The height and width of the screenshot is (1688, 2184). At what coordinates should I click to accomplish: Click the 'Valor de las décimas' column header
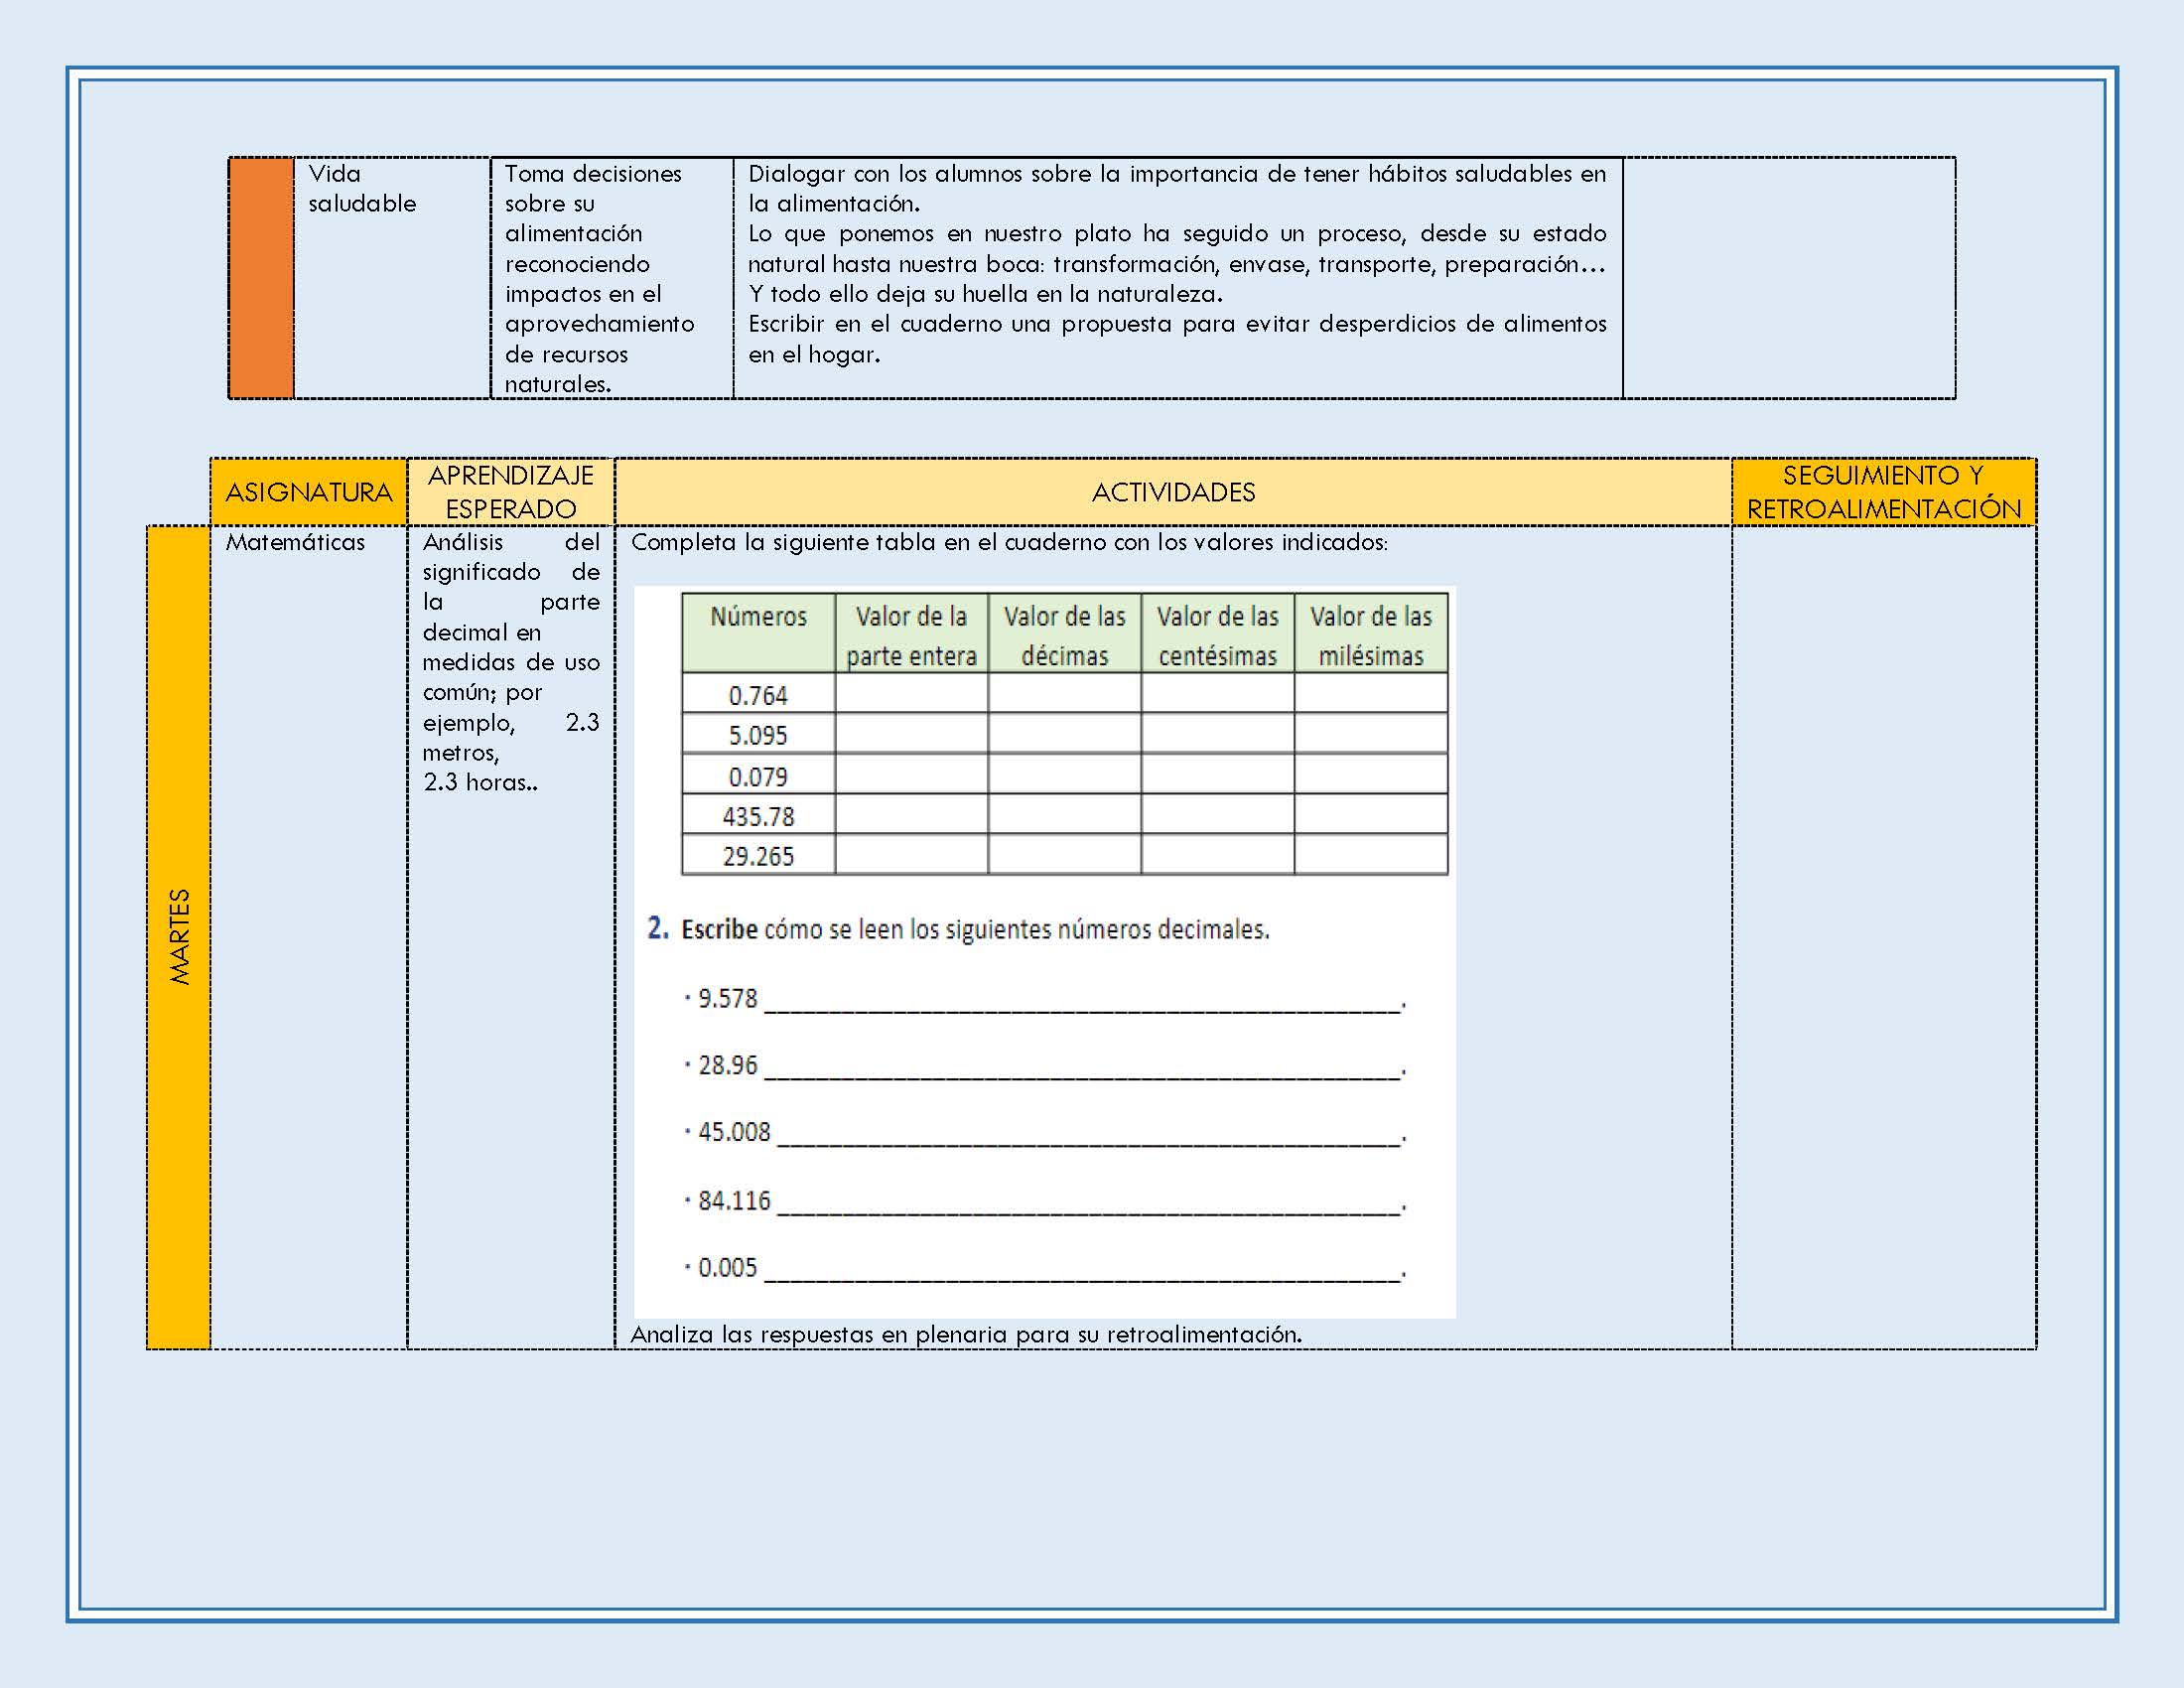click(1064, 635)
